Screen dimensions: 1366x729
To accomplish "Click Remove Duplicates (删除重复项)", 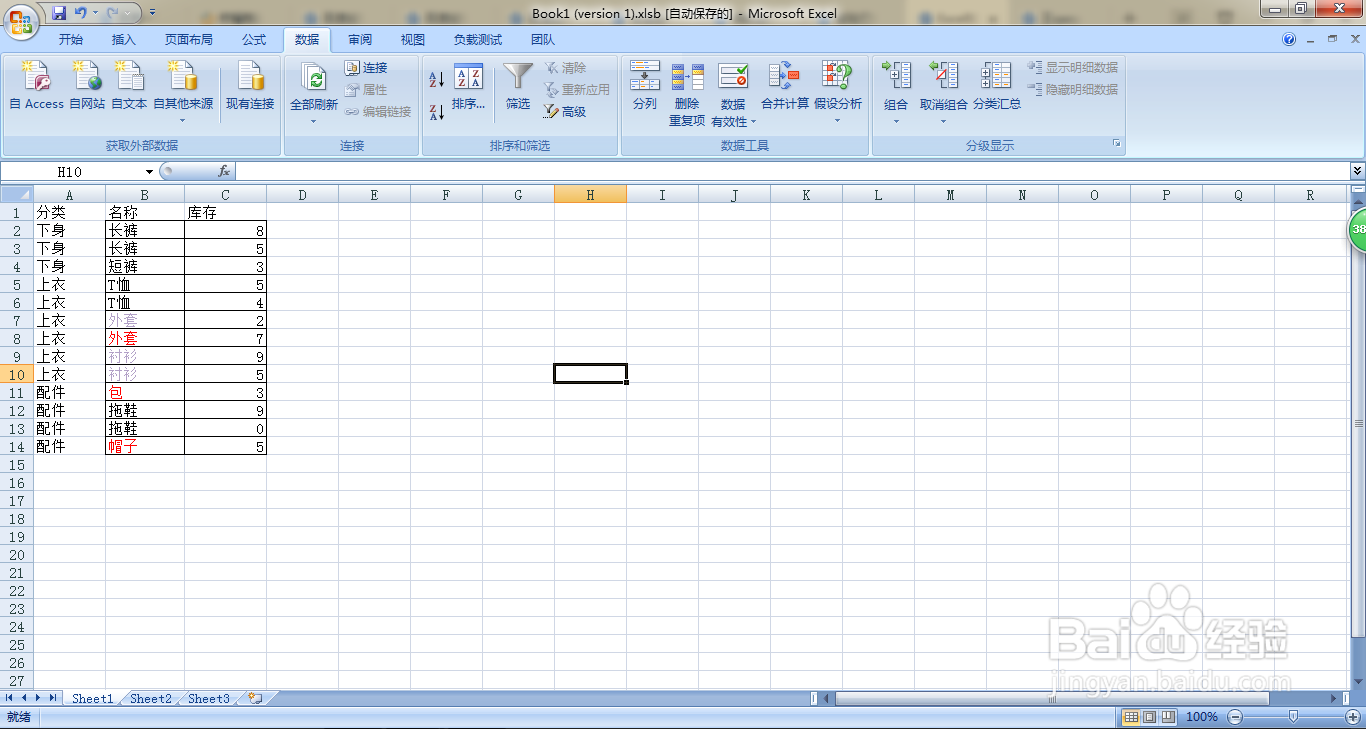I will point(687,94).
